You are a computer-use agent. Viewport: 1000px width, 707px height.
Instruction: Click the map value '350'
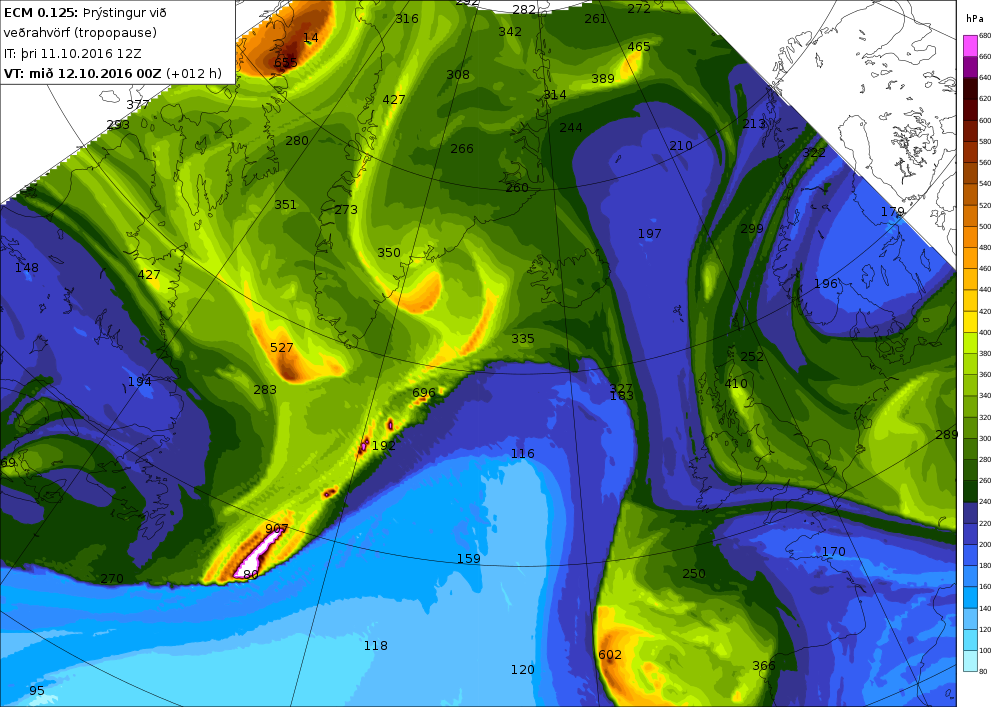click(x=389, y=252)
